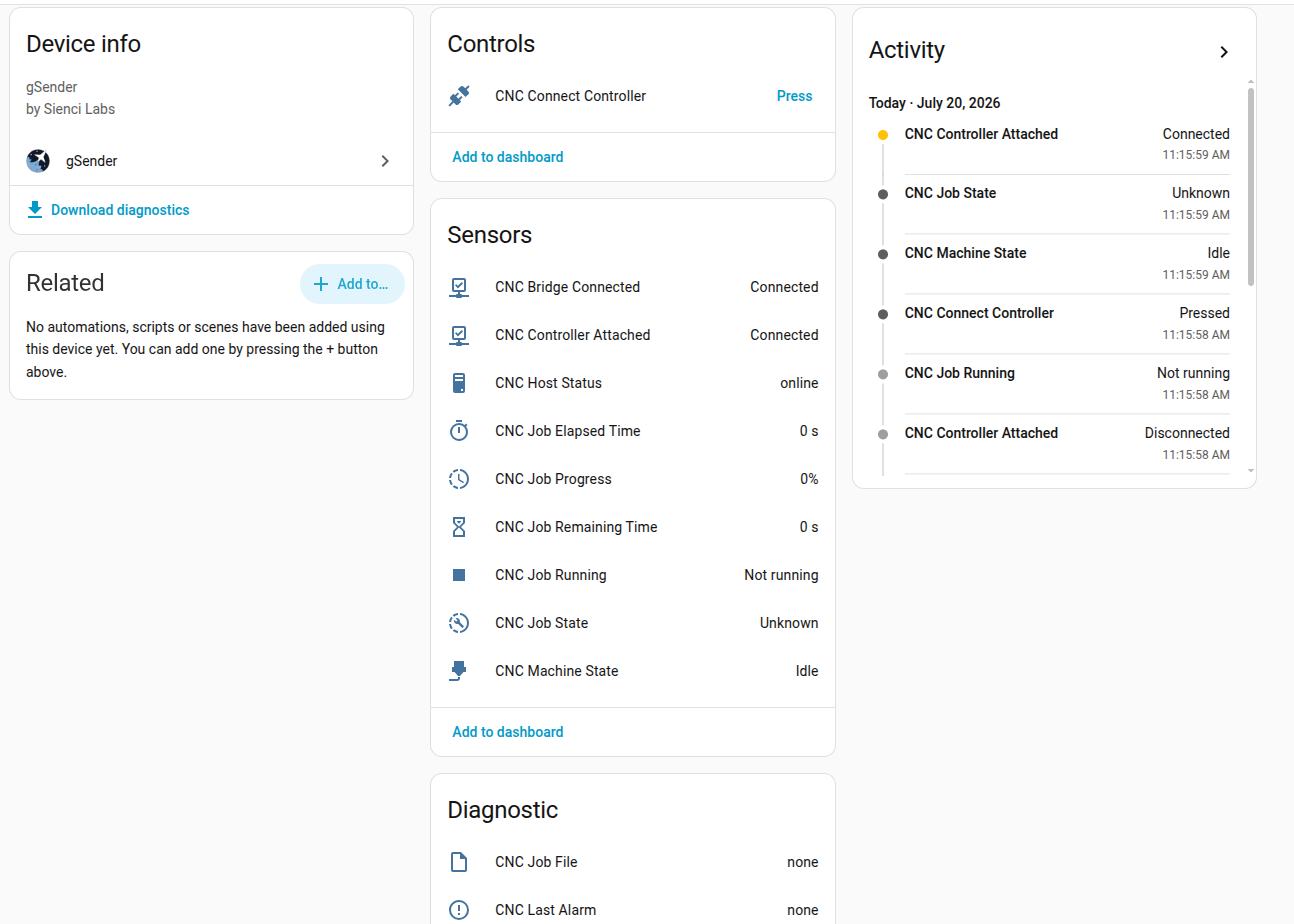Open the gSender integration entry
1294x924 pixels.
coord(211,161)
